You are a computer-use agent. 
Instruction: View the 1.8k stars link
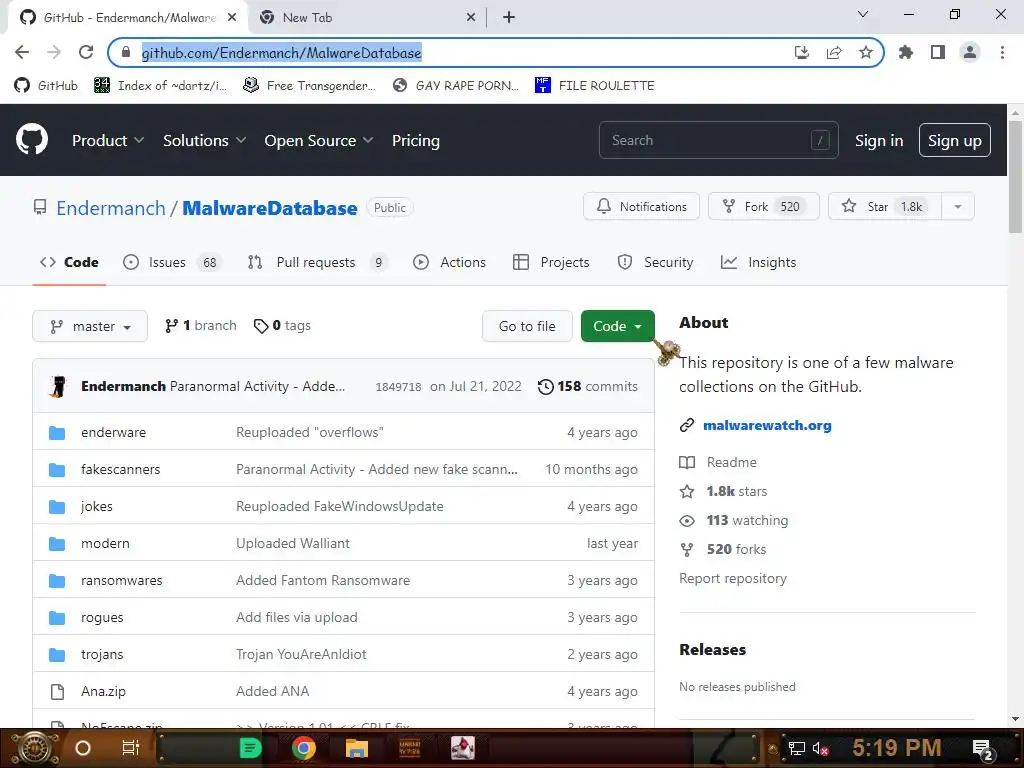(x=736, y=491)
